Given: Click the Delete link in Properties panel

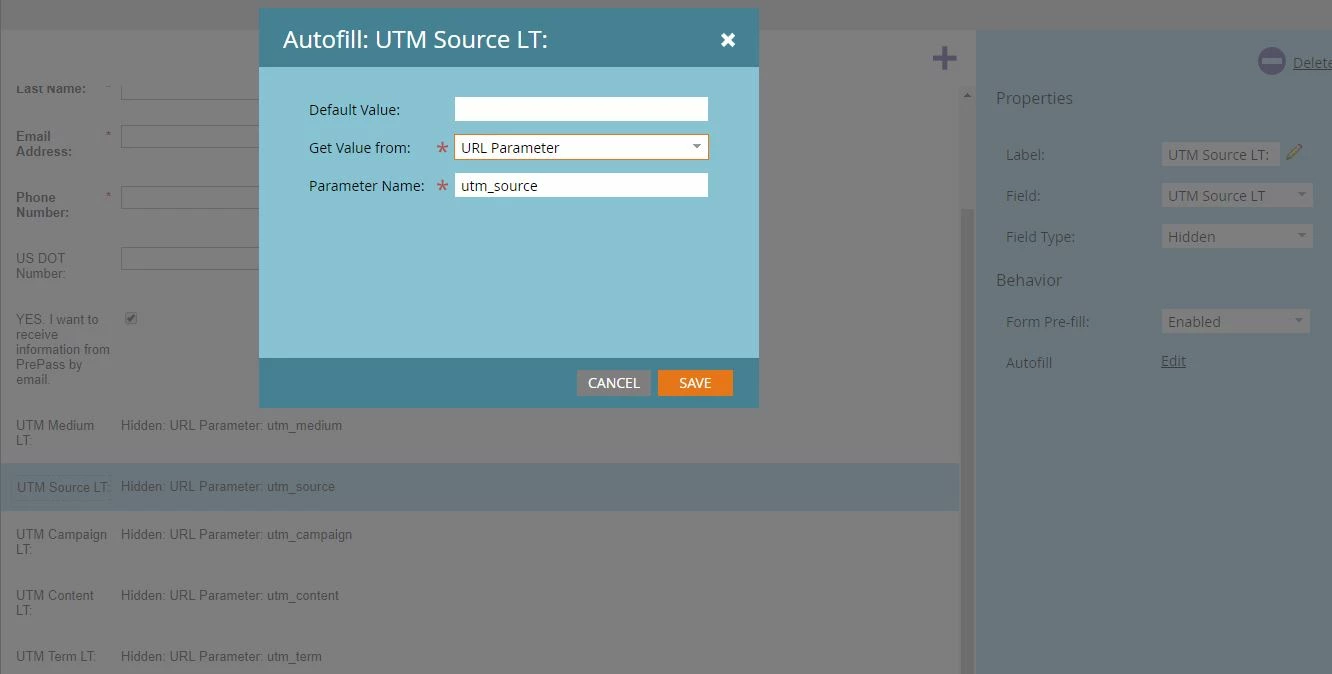Looking at the screenshot, I should click(1312, 63).
